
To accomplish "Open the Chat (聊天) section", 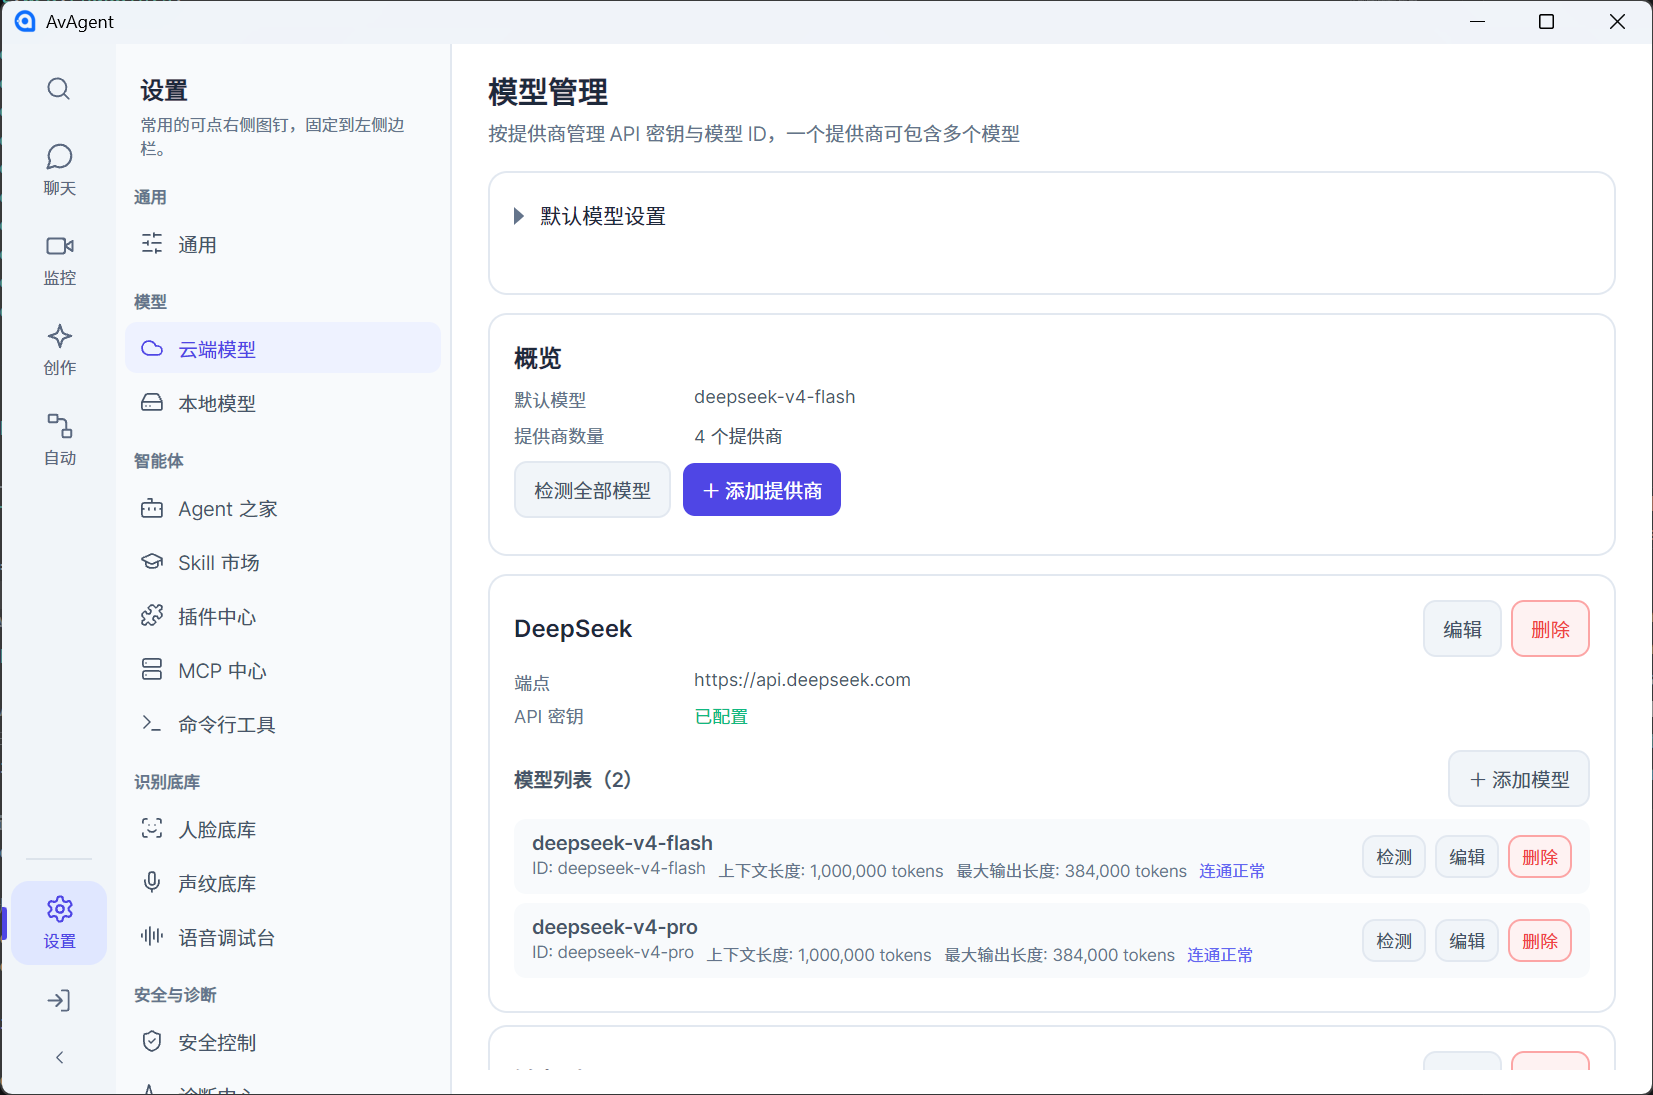I will pyautogui.click(x=59, y=169).
